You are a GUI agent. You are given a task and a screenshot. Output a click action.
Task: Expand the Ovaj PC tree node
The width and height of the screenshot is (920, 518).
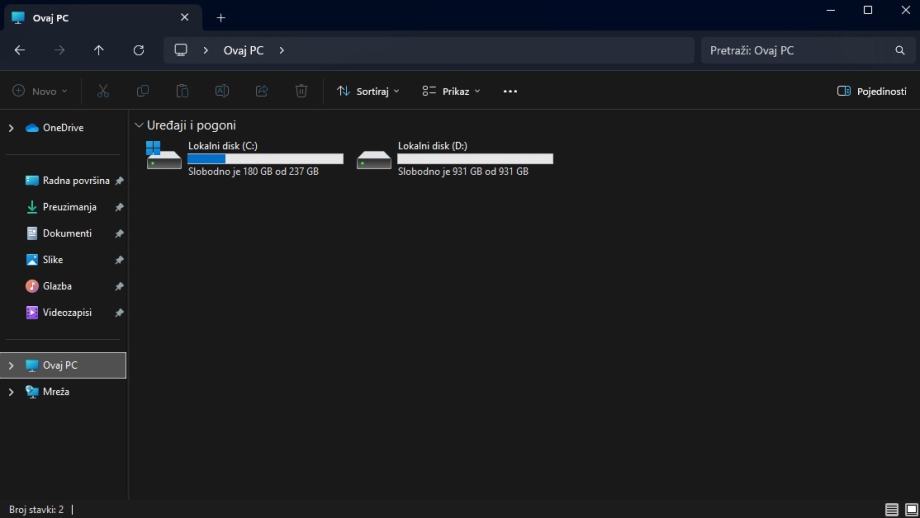pos(11,365)
